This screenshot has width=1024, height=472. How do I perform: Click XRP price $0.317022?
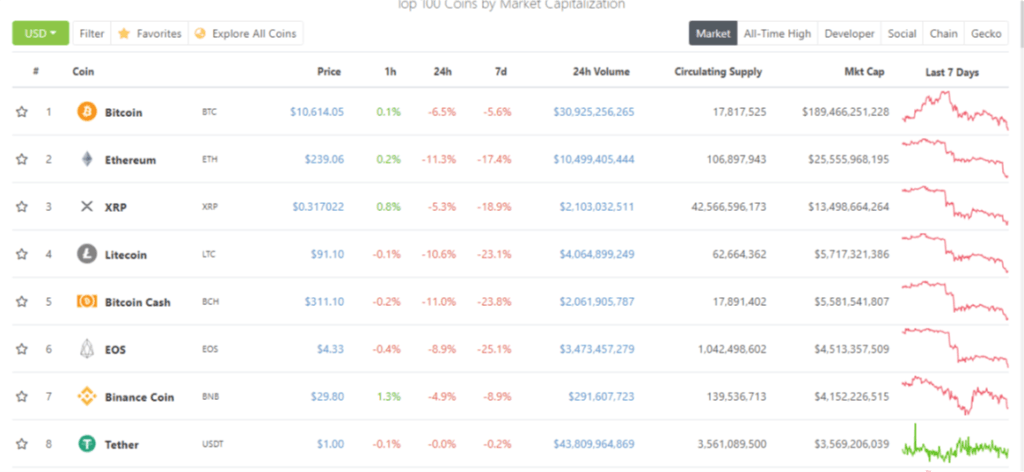[x=318, y=206]
